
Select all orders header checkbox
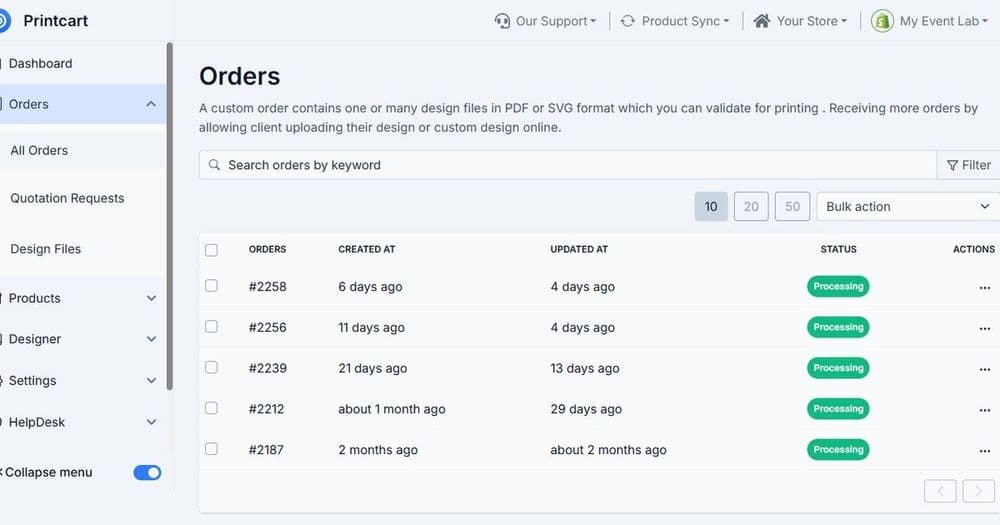[x=211, y=250]
